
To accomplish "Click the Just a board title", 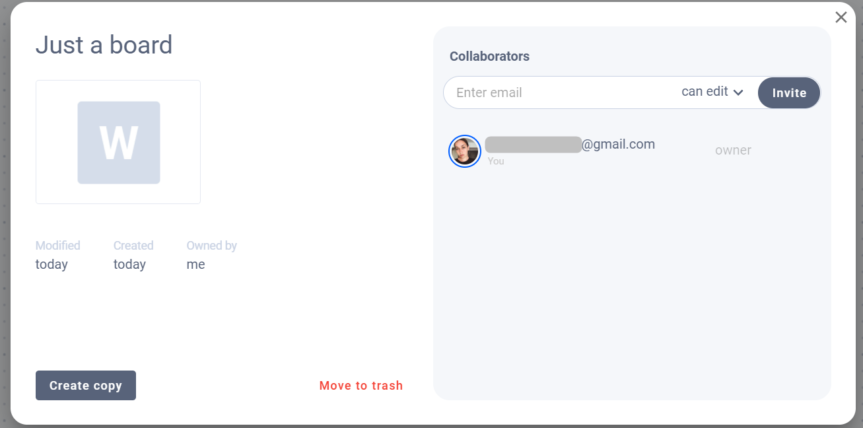I will tap(104, 45).
